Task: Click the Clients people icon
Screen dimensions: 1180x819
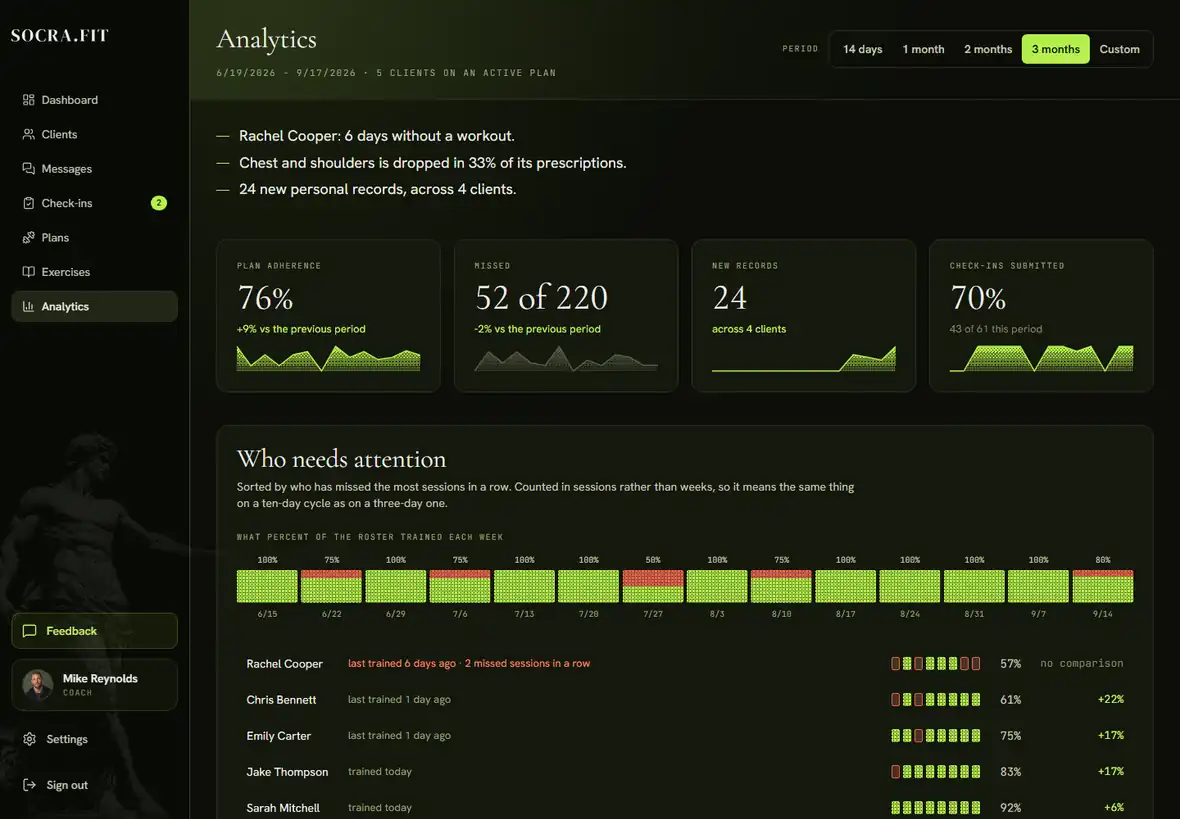Action: point(29,134)
